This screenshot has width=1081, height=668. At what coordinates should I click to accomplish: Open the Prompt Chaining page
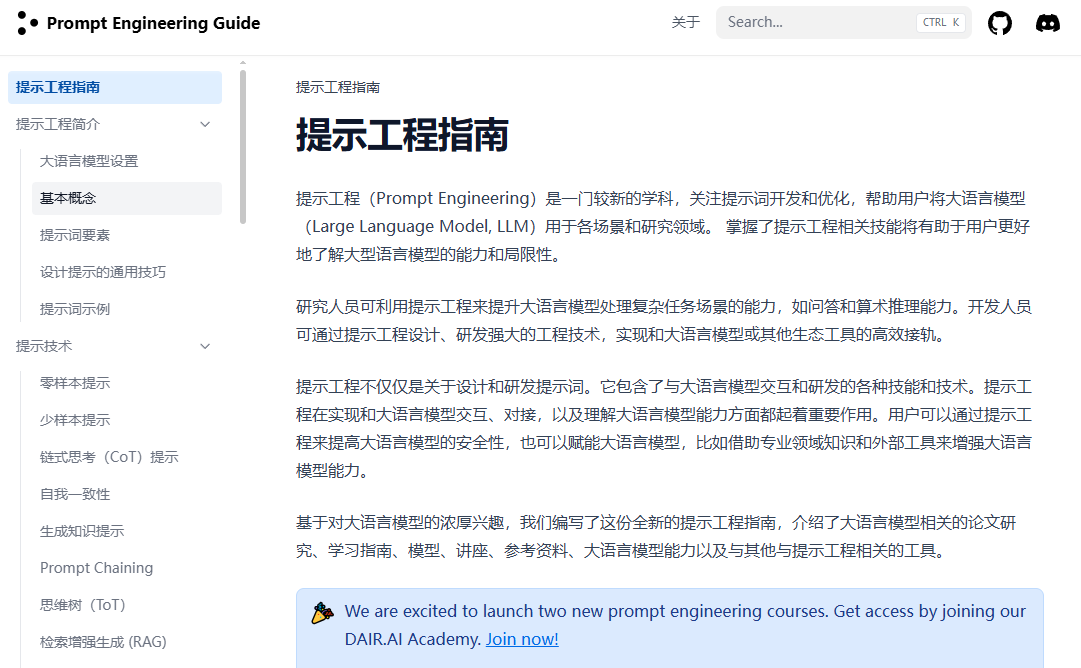[x=96, y=568]
